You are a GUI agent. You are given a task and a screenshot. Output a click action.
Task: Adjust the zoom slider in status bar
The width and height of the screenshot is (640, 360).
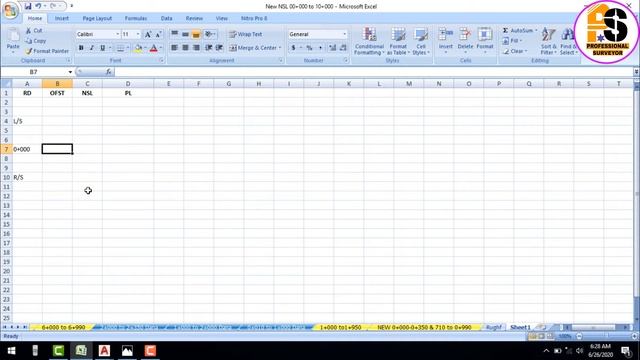click(x=607, y=336)
